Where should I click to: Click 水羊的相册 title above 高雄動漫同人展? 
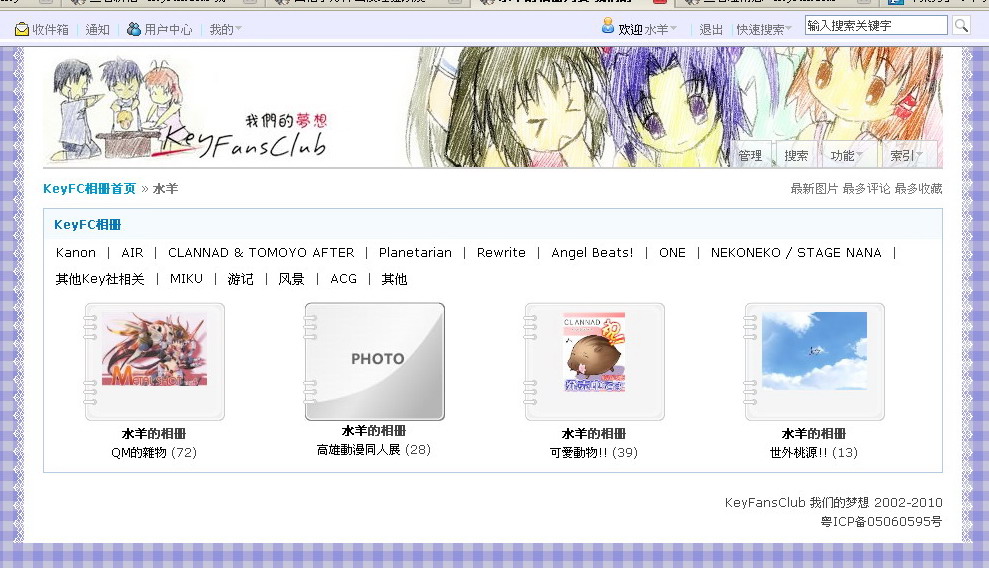coord(374,431)
